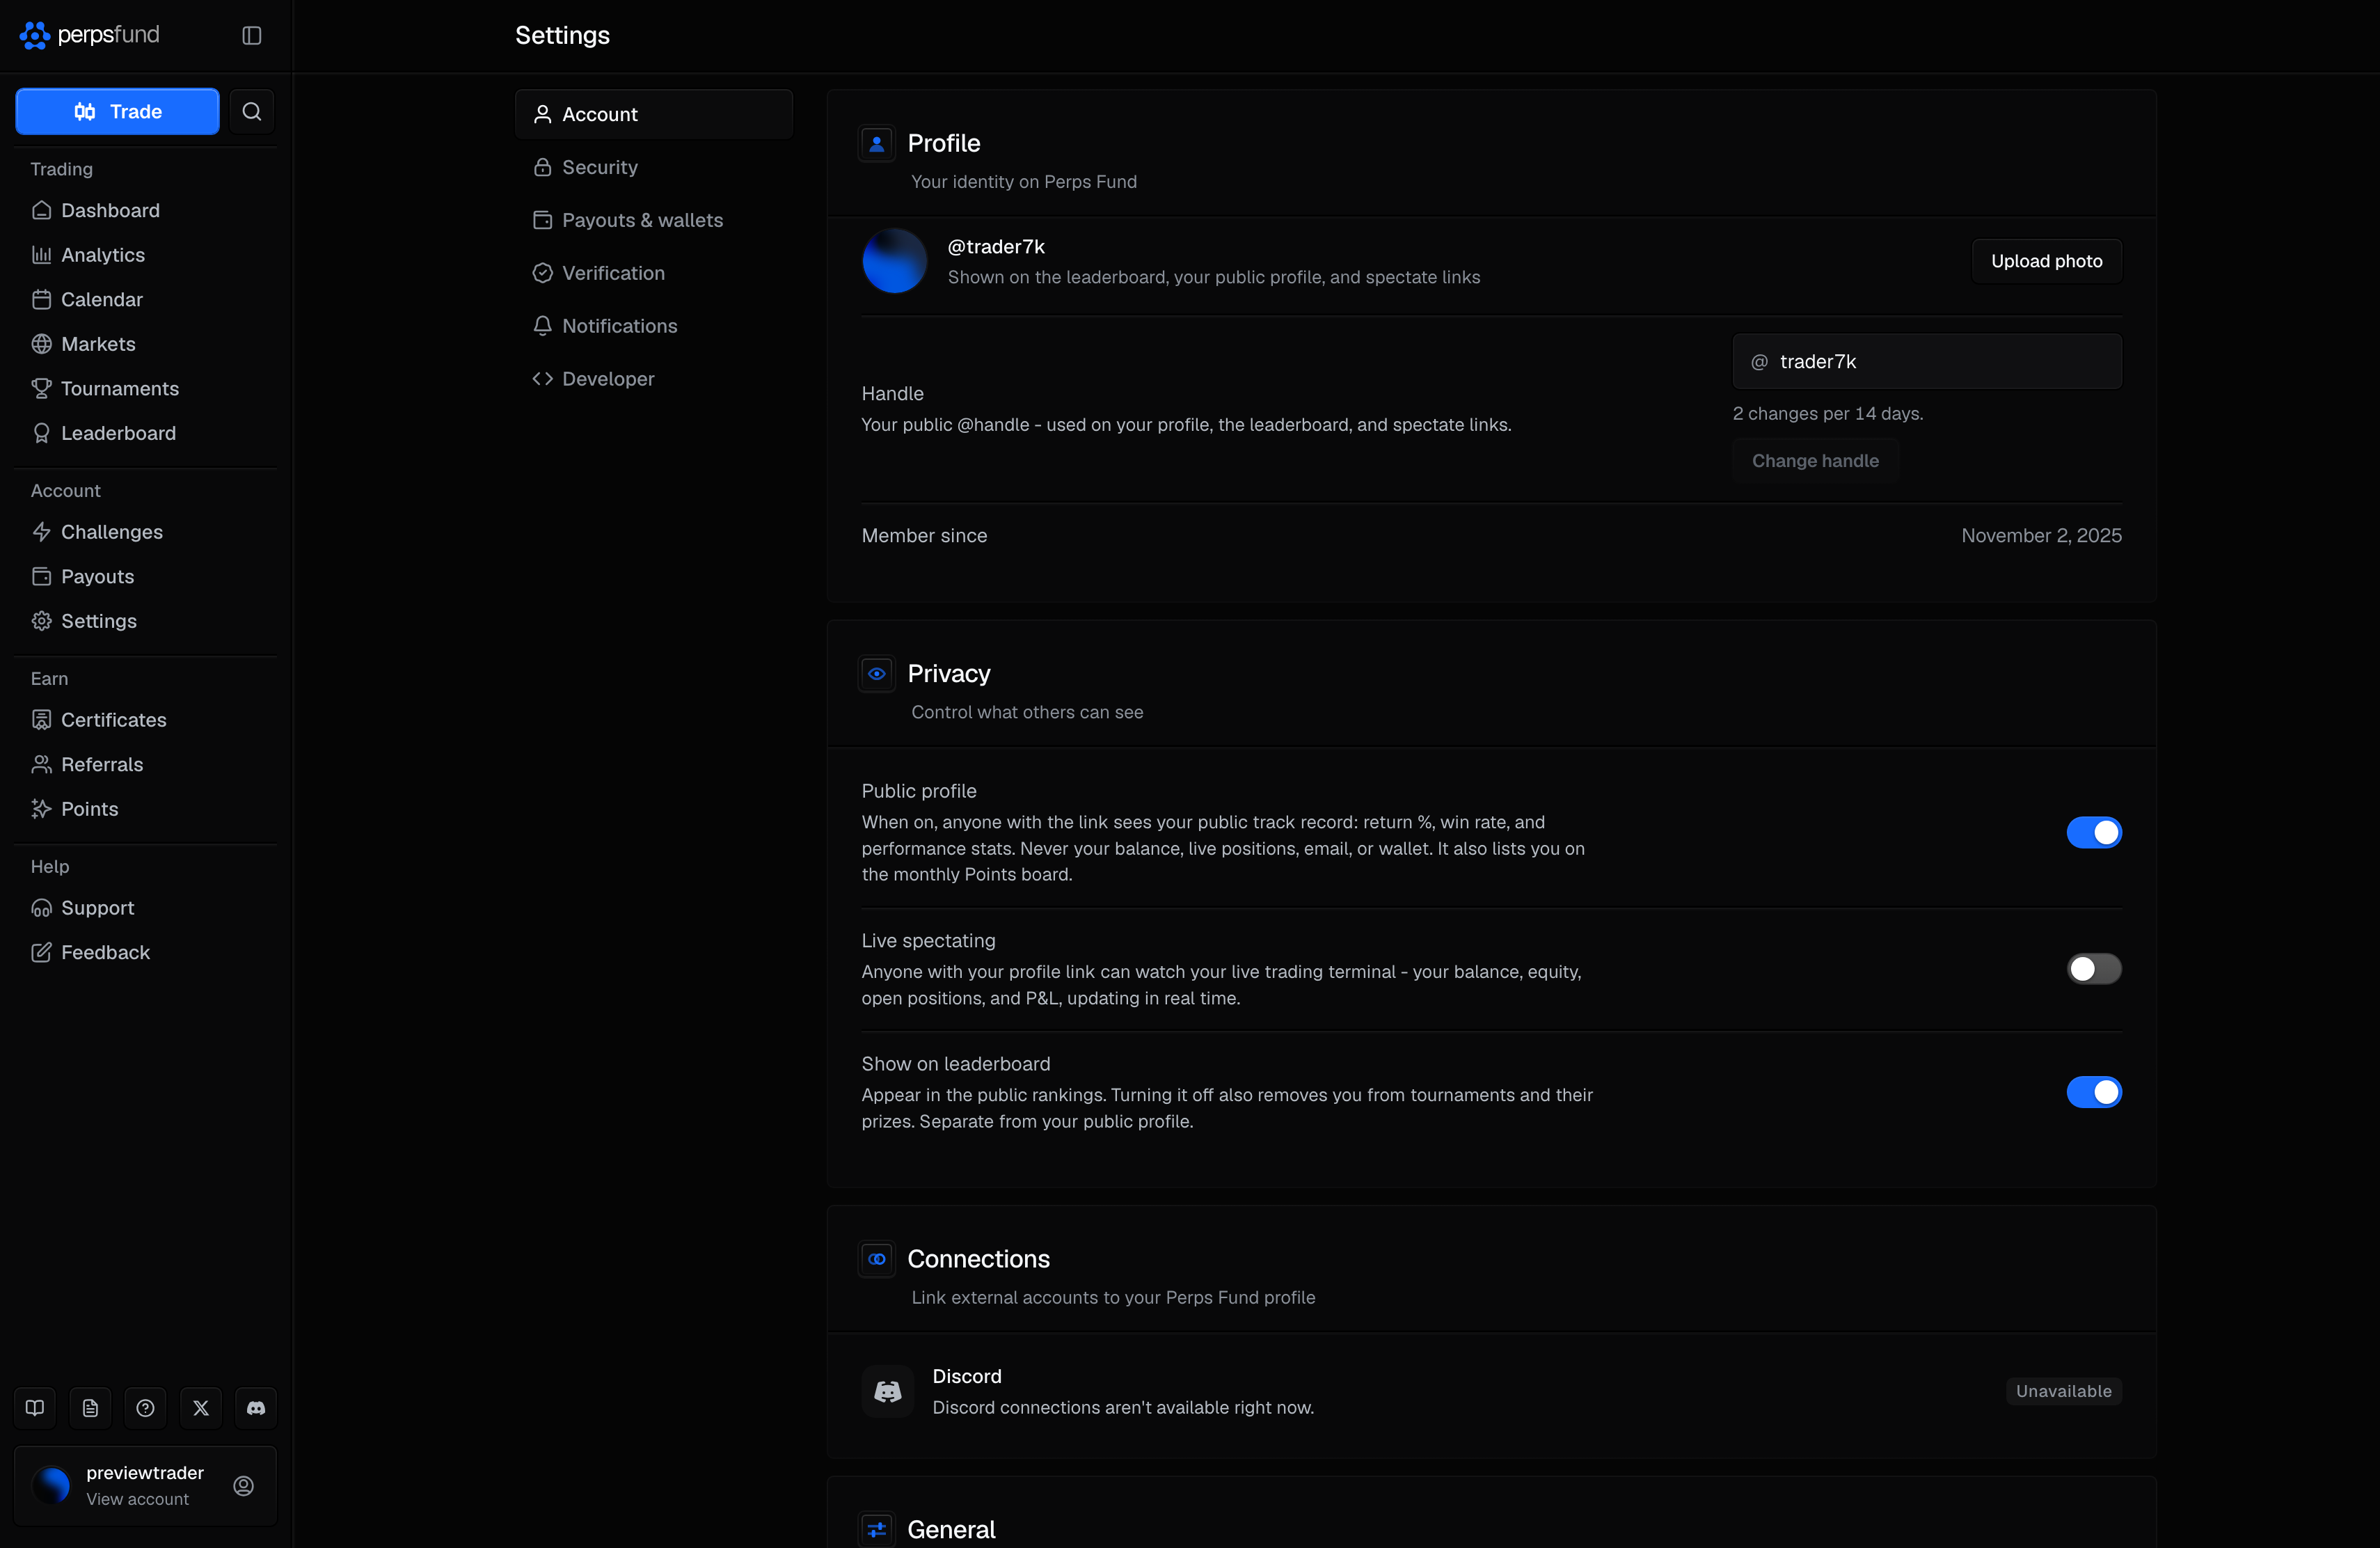
Task: Click the blue Trade button
Action: click(x=117, y=111)
